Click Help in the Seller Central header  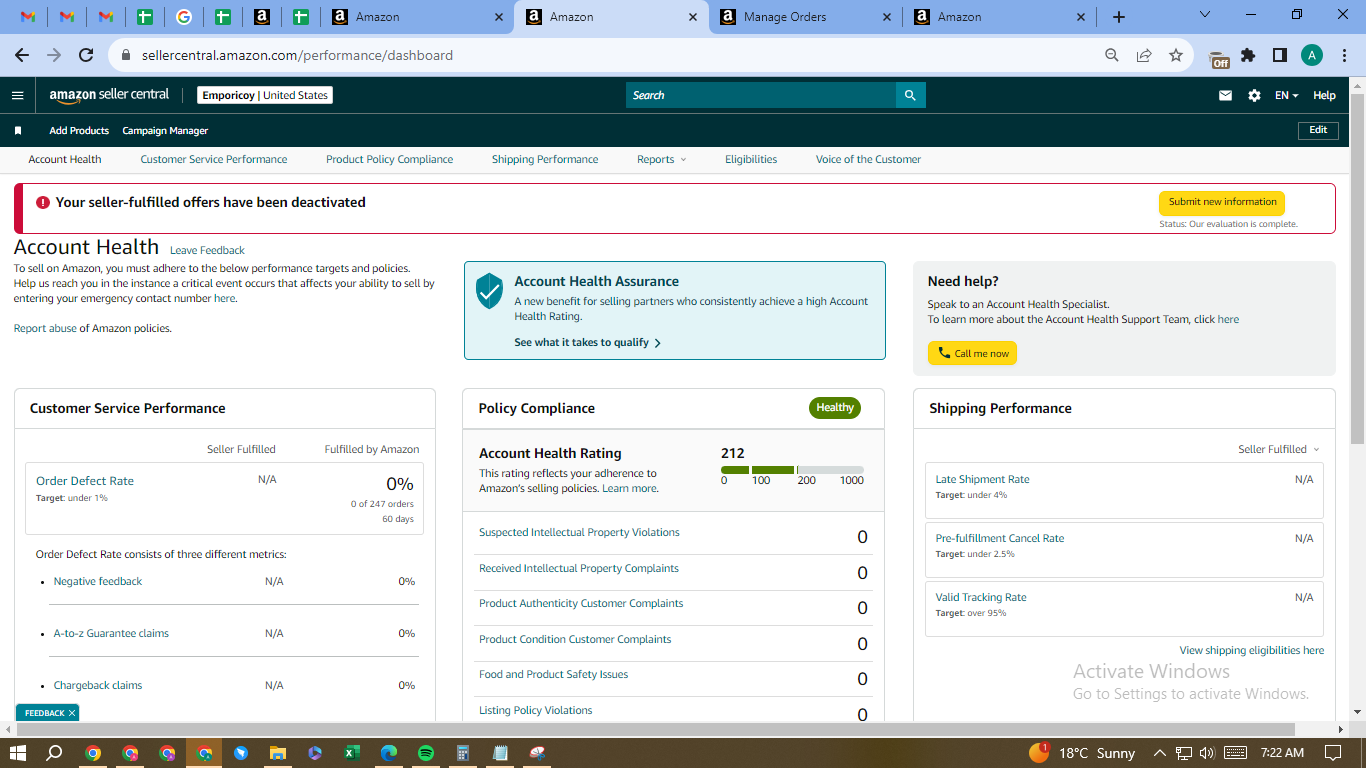(x=1324, y=96)
